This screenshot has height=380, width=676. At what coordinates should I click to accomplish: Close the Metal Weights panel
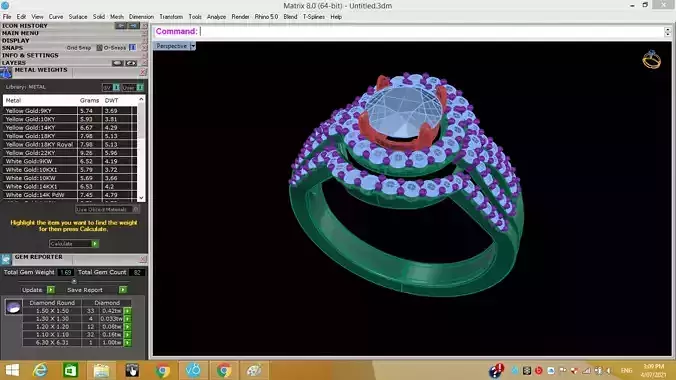[143, 72]
